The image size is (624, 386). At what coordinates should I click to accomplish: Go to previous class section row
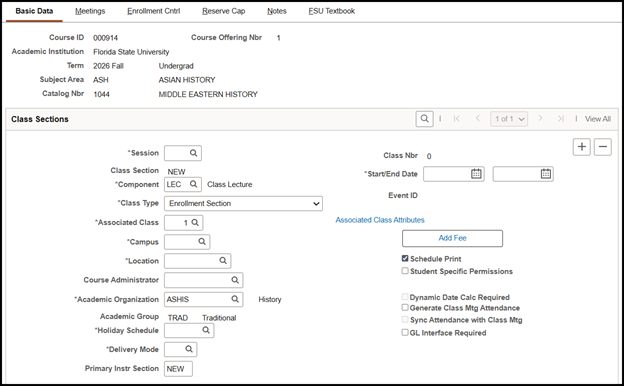tap(478, 119)
